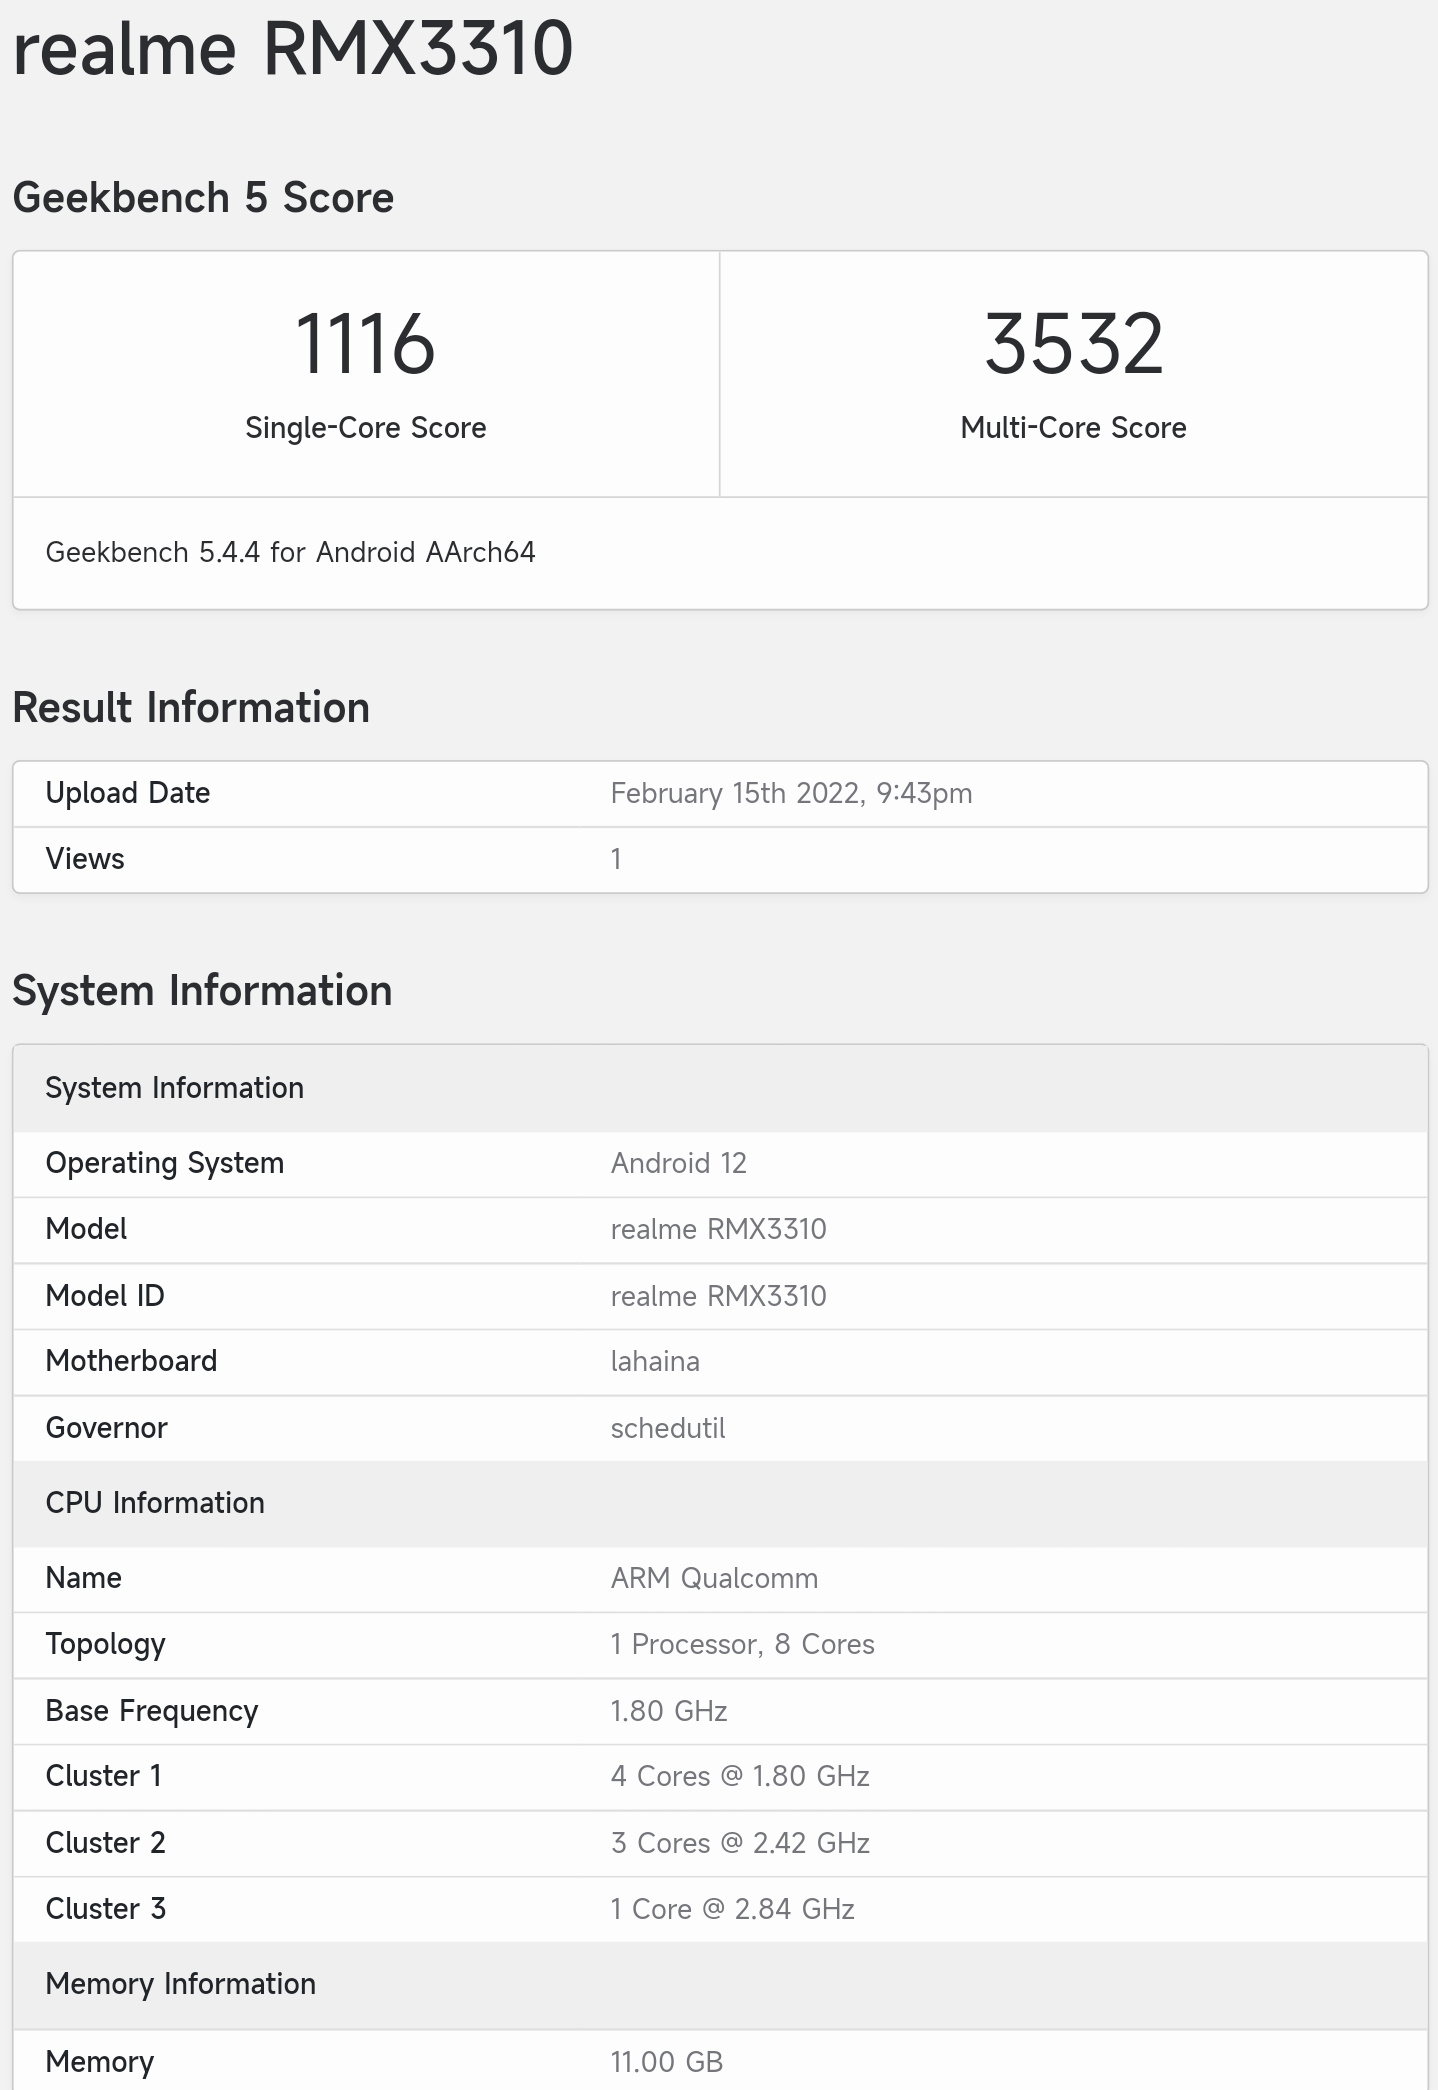Viewport: 1438px width, 2090px height.
Task: Click the 1 Processor, 8 Cores topology value
Action: pyautogui.click(x=742, y=1645)
